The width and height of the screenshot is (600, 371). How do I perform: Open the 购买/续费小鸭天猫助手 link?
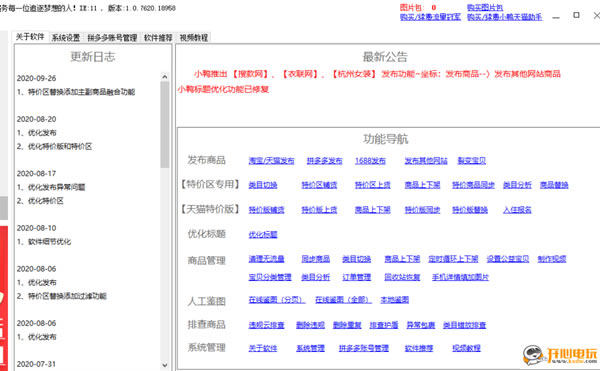point(504,17)
